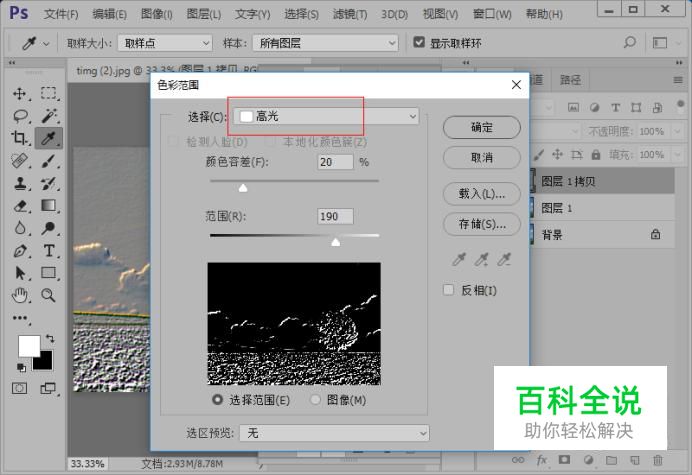This screenshot has width=692, height=475.
Task: Add a layer mask
Action: 564,460
